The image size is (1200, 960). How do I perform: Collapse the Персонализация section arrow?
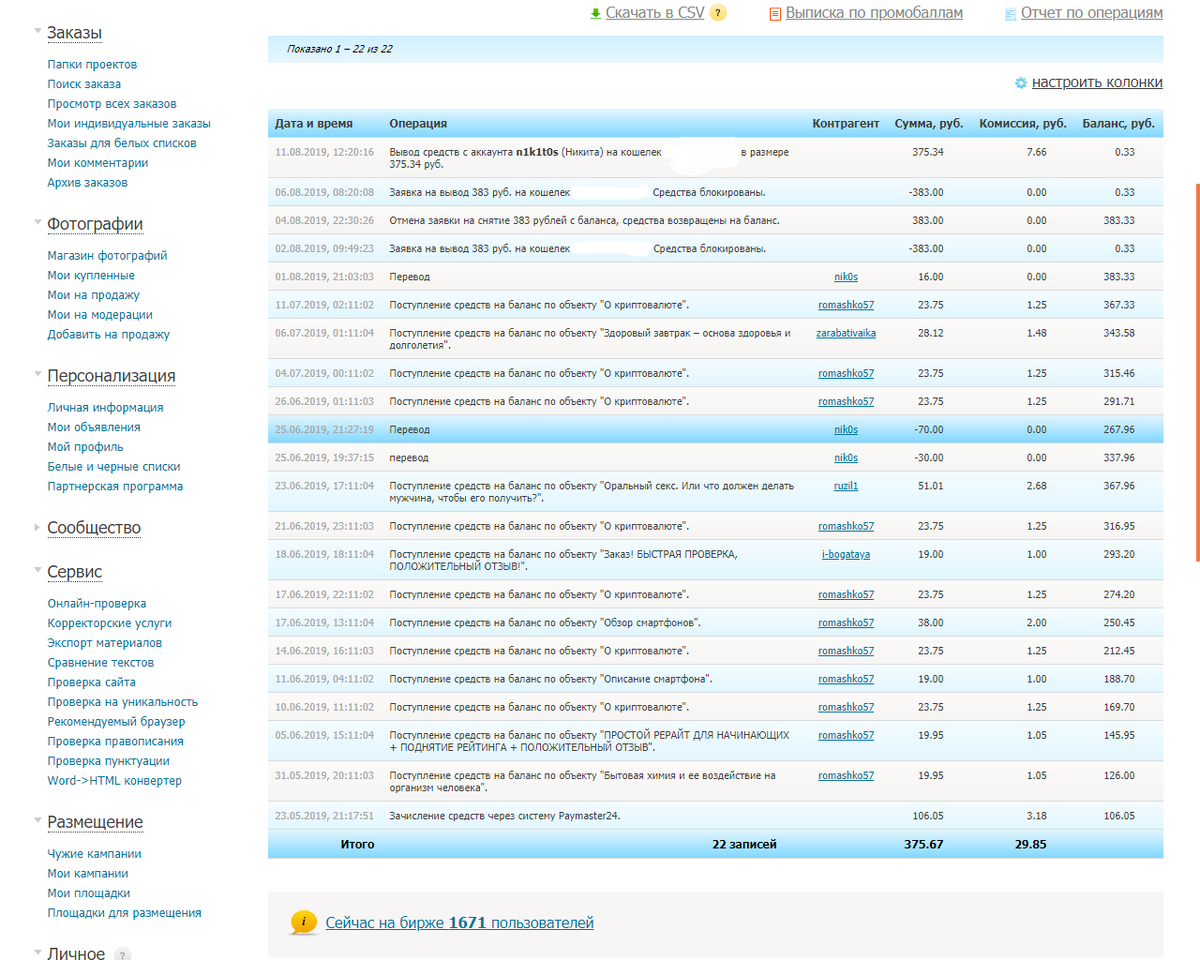coord(38,375)
